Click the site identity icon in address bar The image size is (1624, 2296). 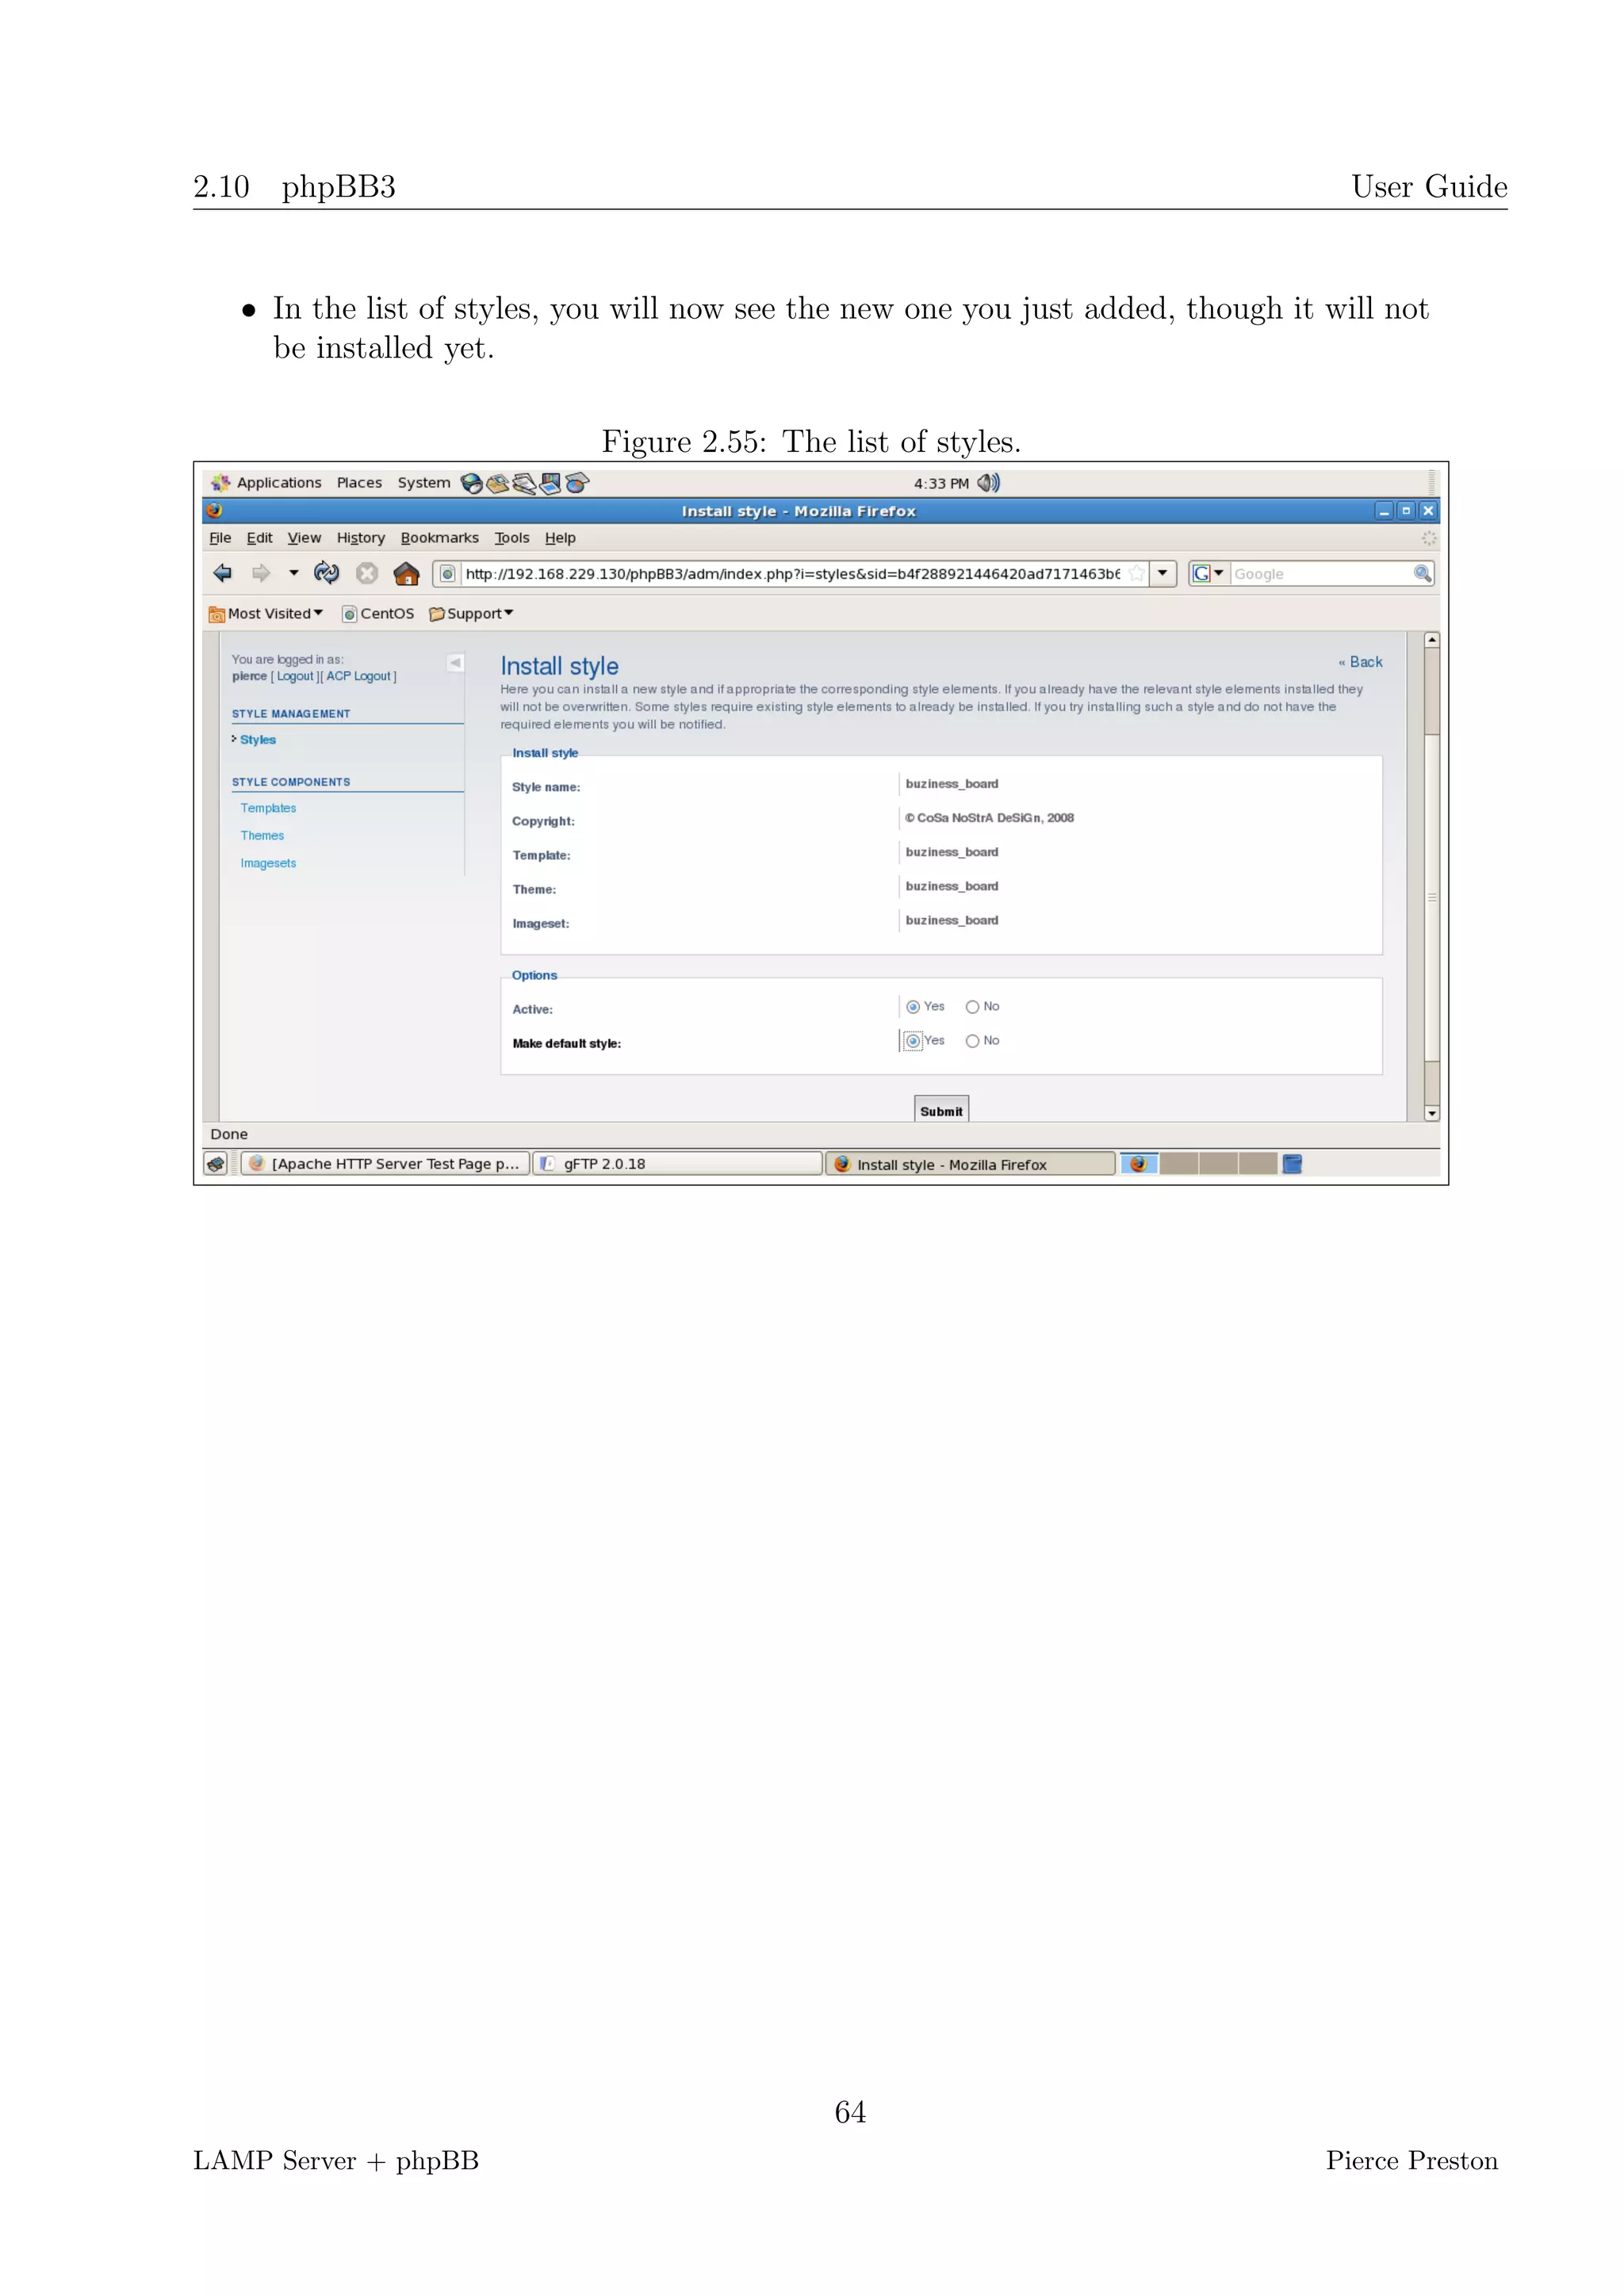tap(448, 574)
